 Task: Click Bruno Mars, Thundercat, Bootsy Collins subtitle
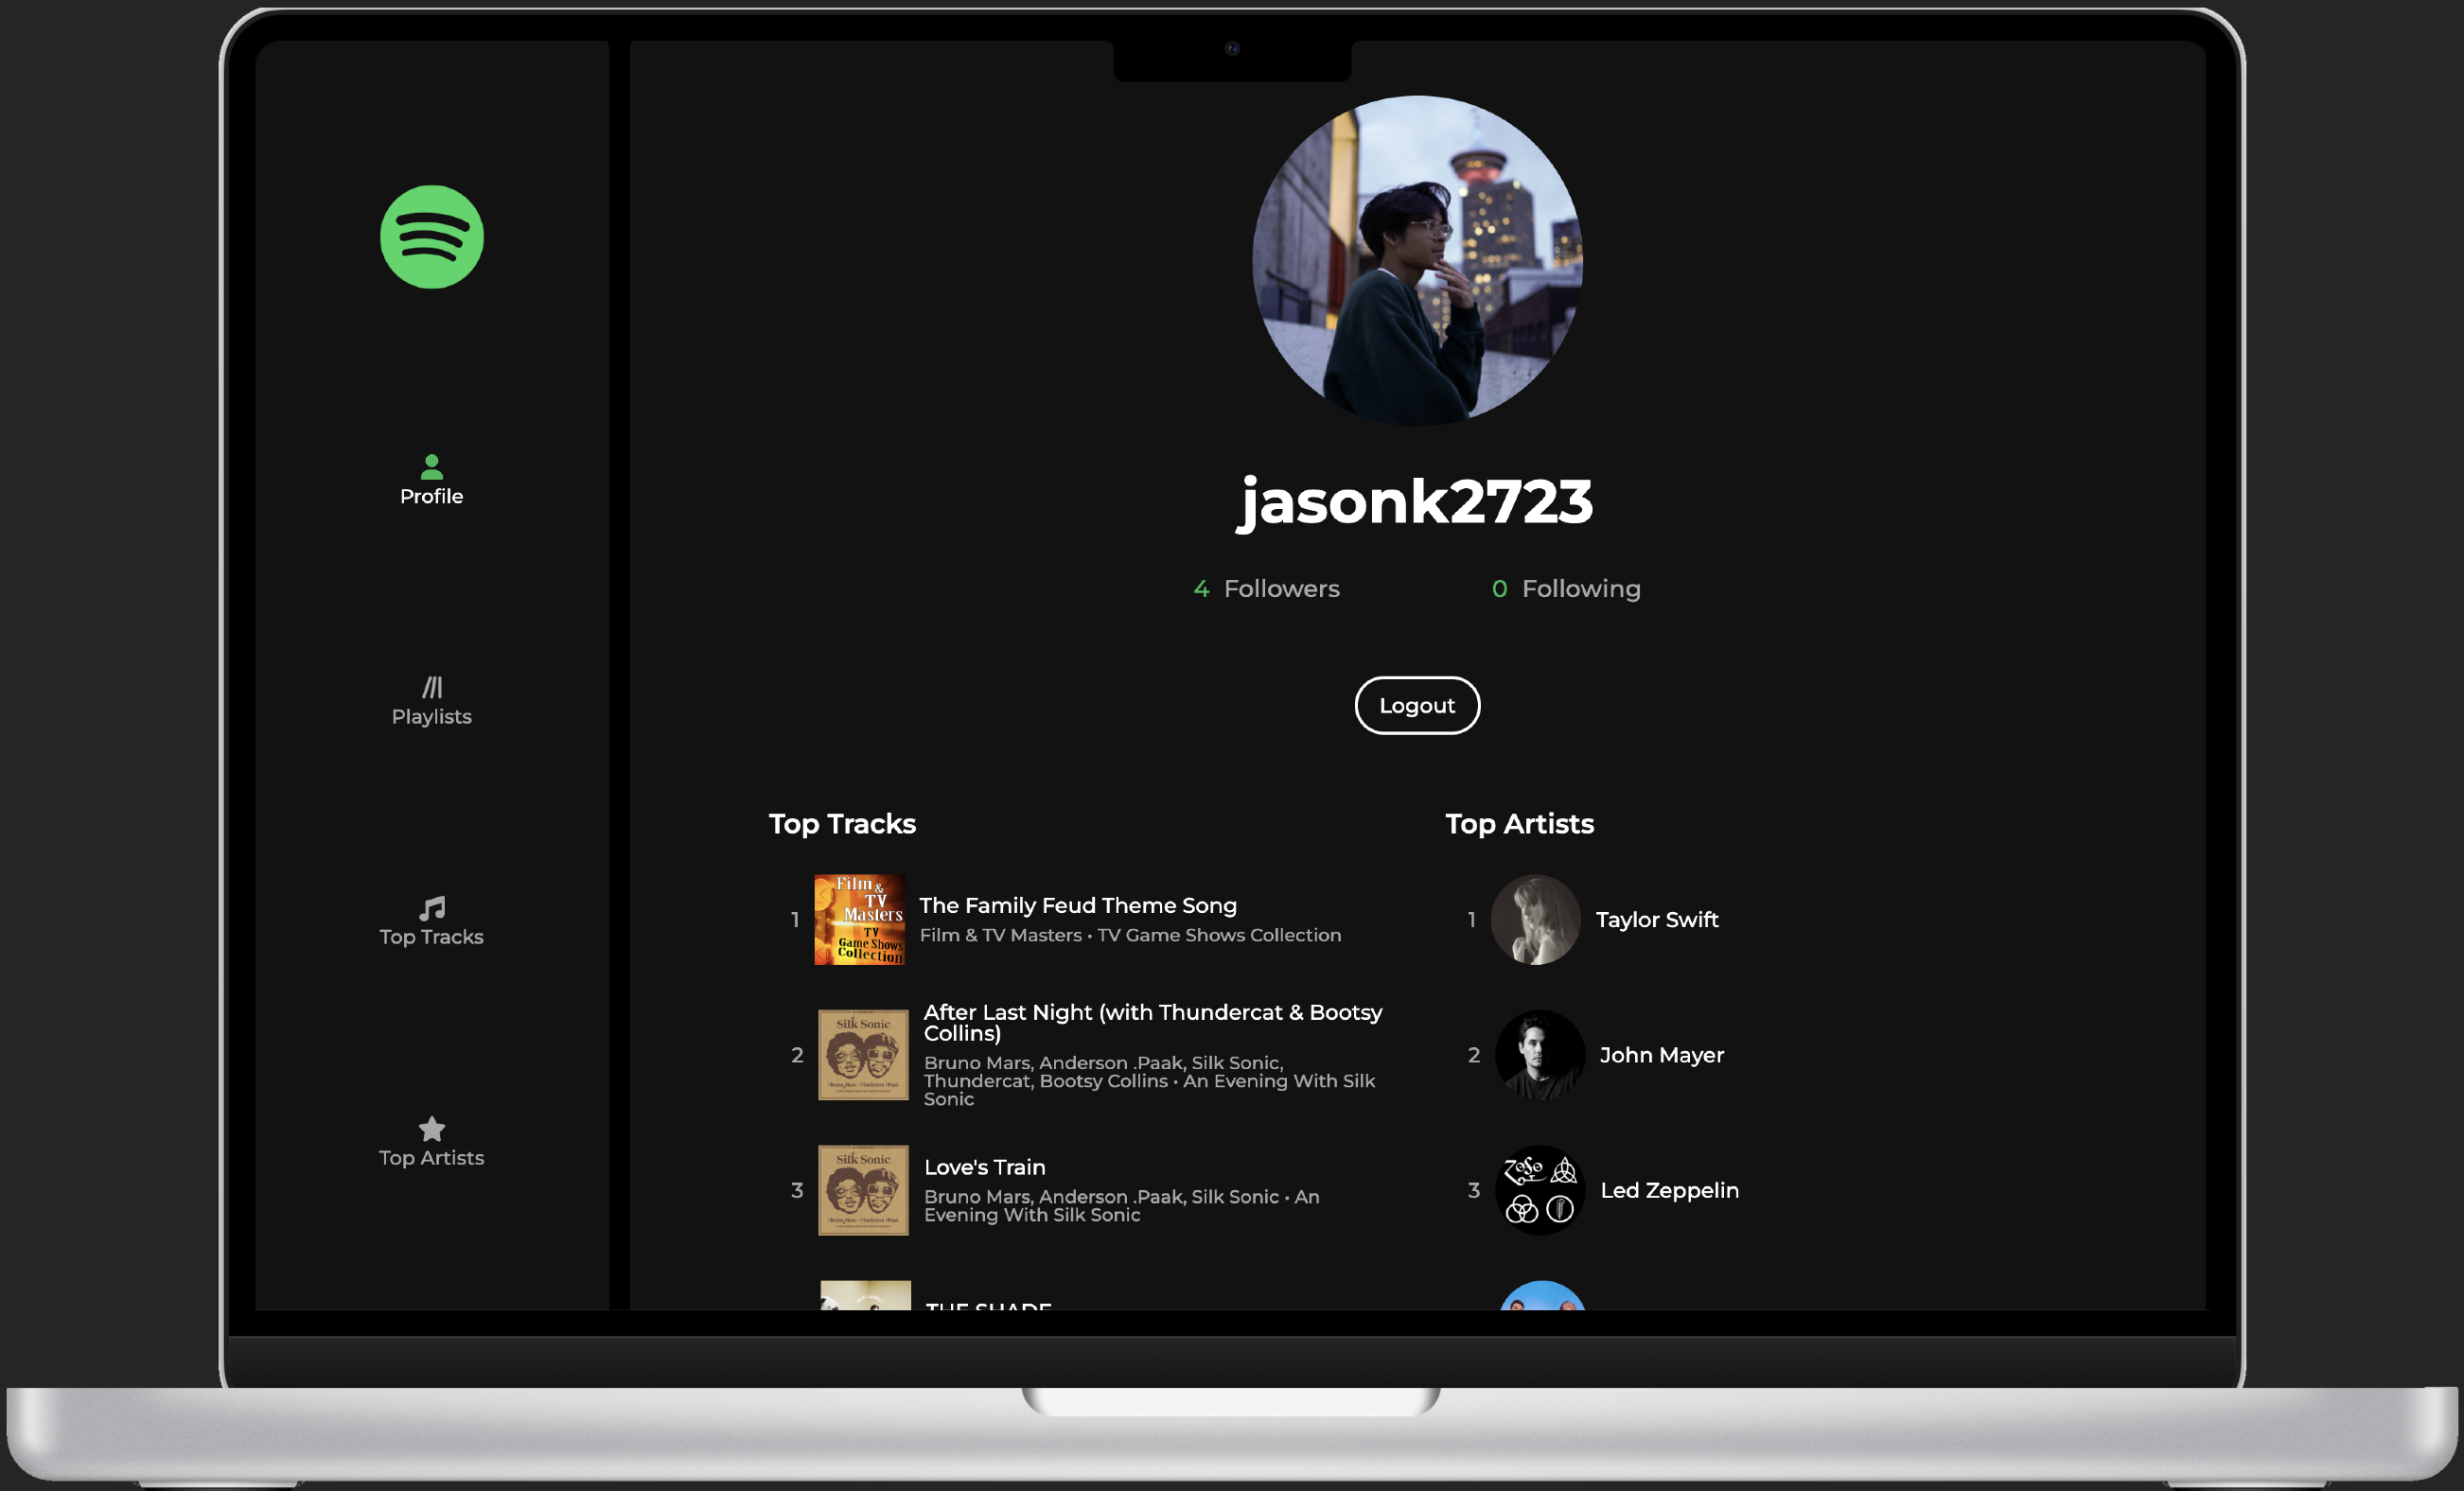[x=1150, y=1080]
